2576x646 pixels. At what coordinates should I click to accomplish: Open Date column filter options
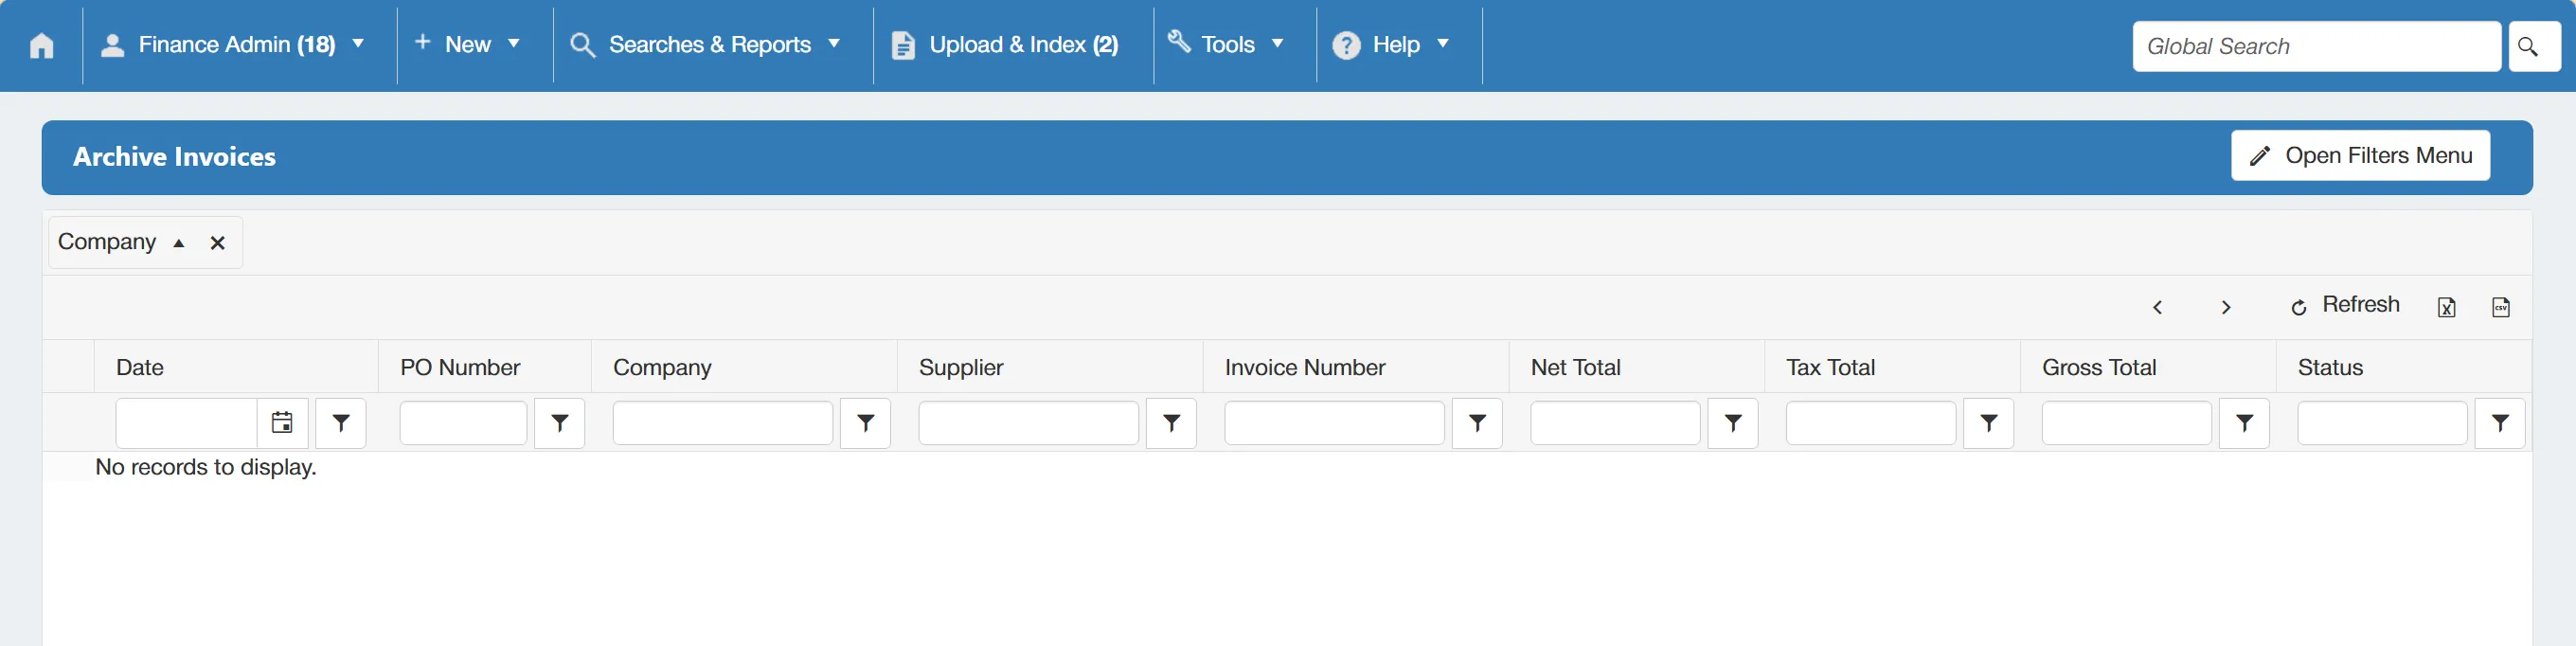click(341, 423)
